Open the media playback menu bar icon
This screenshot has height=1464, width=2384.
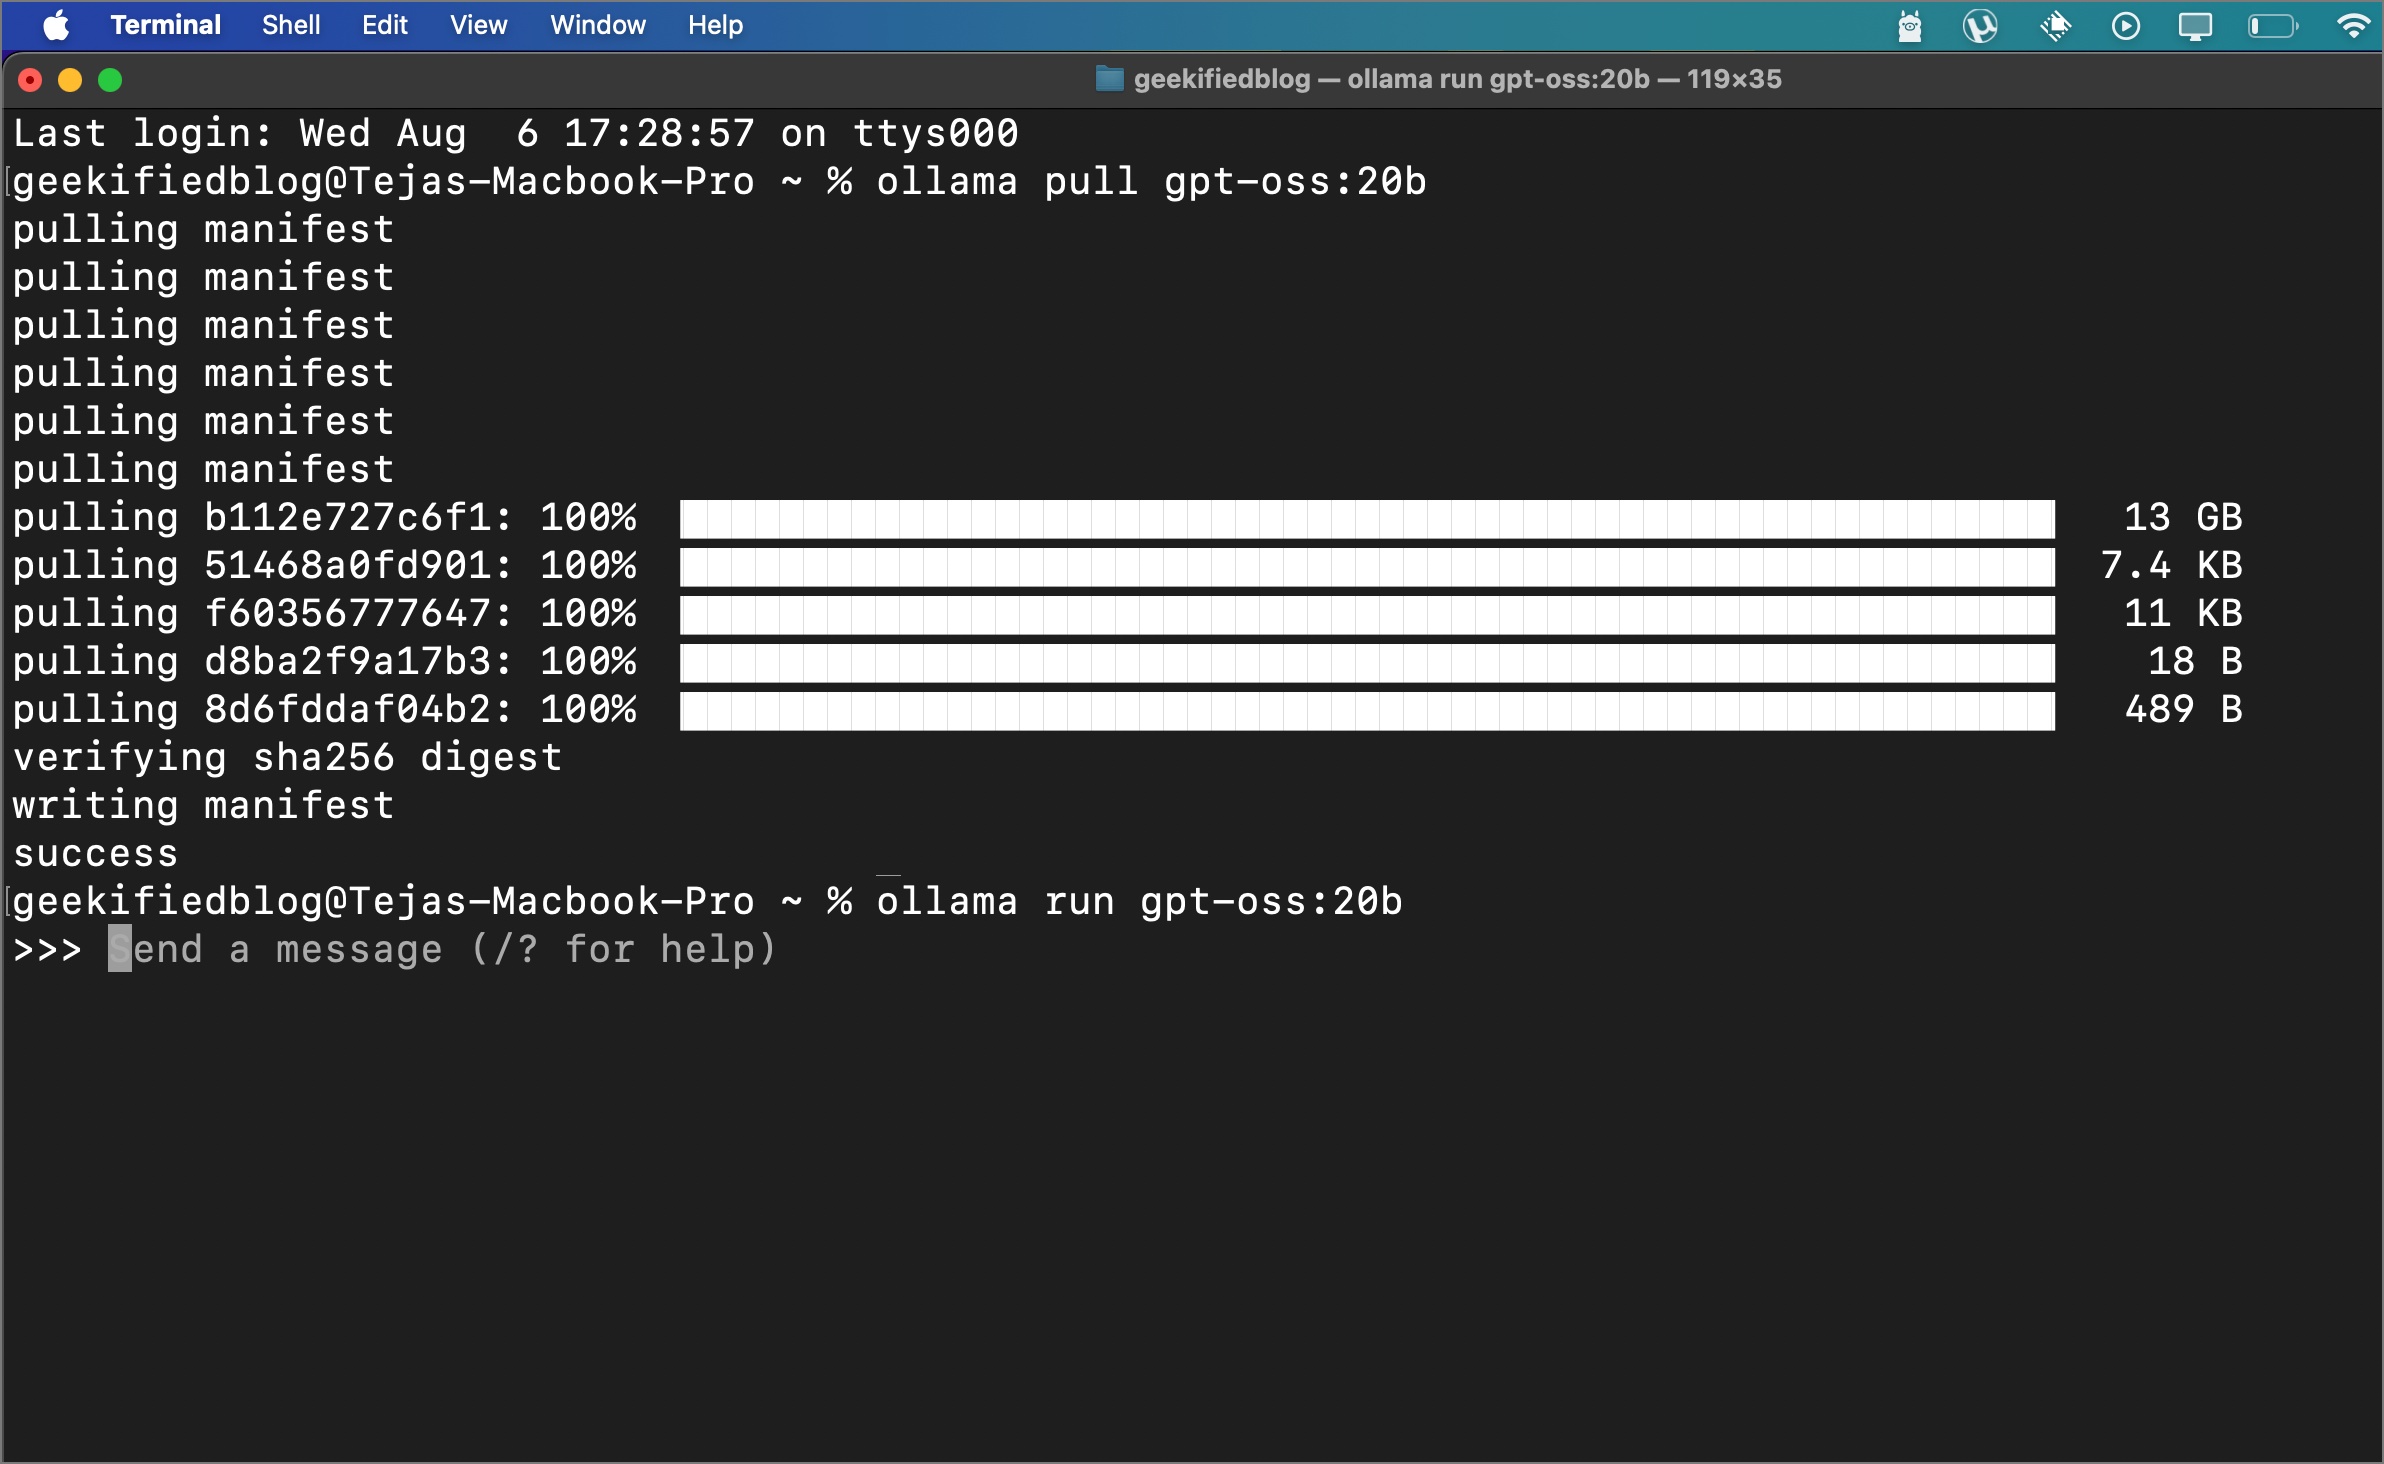(2127, 26)
